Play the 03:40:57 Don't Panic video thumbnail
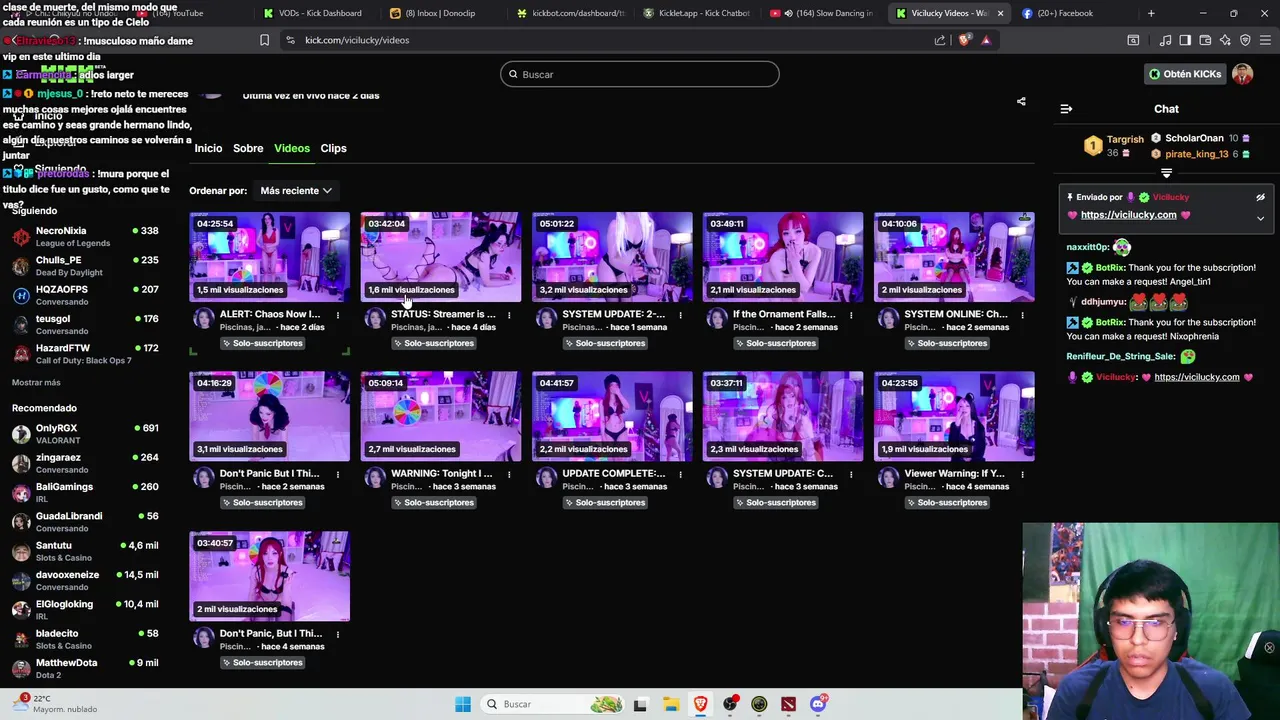This screenshot has height=720, width=1280. [x=270, y=576]
